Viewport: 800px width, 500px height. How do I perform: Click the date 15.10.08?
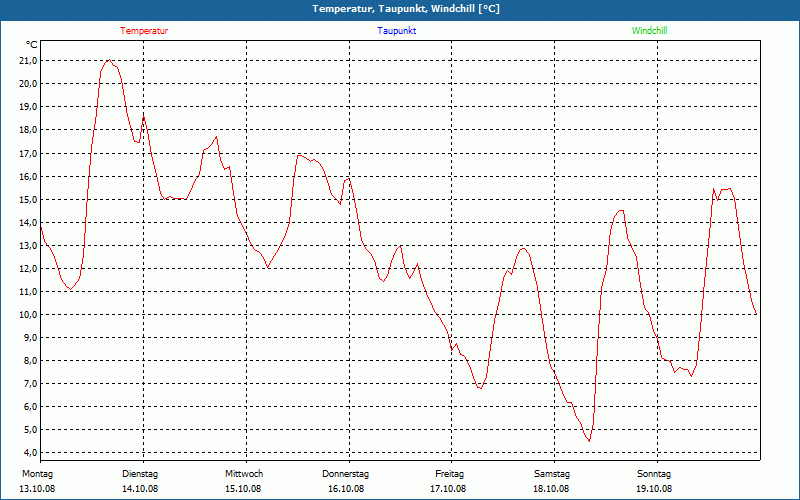243,489
